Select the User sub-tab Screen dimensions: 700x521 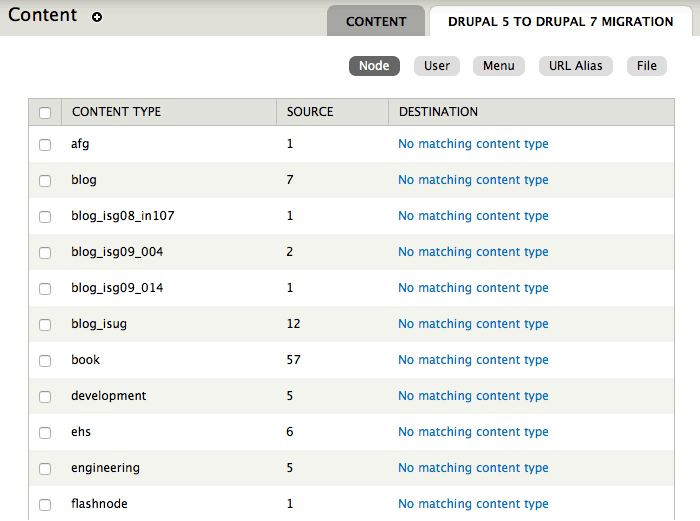pos(437,66)
